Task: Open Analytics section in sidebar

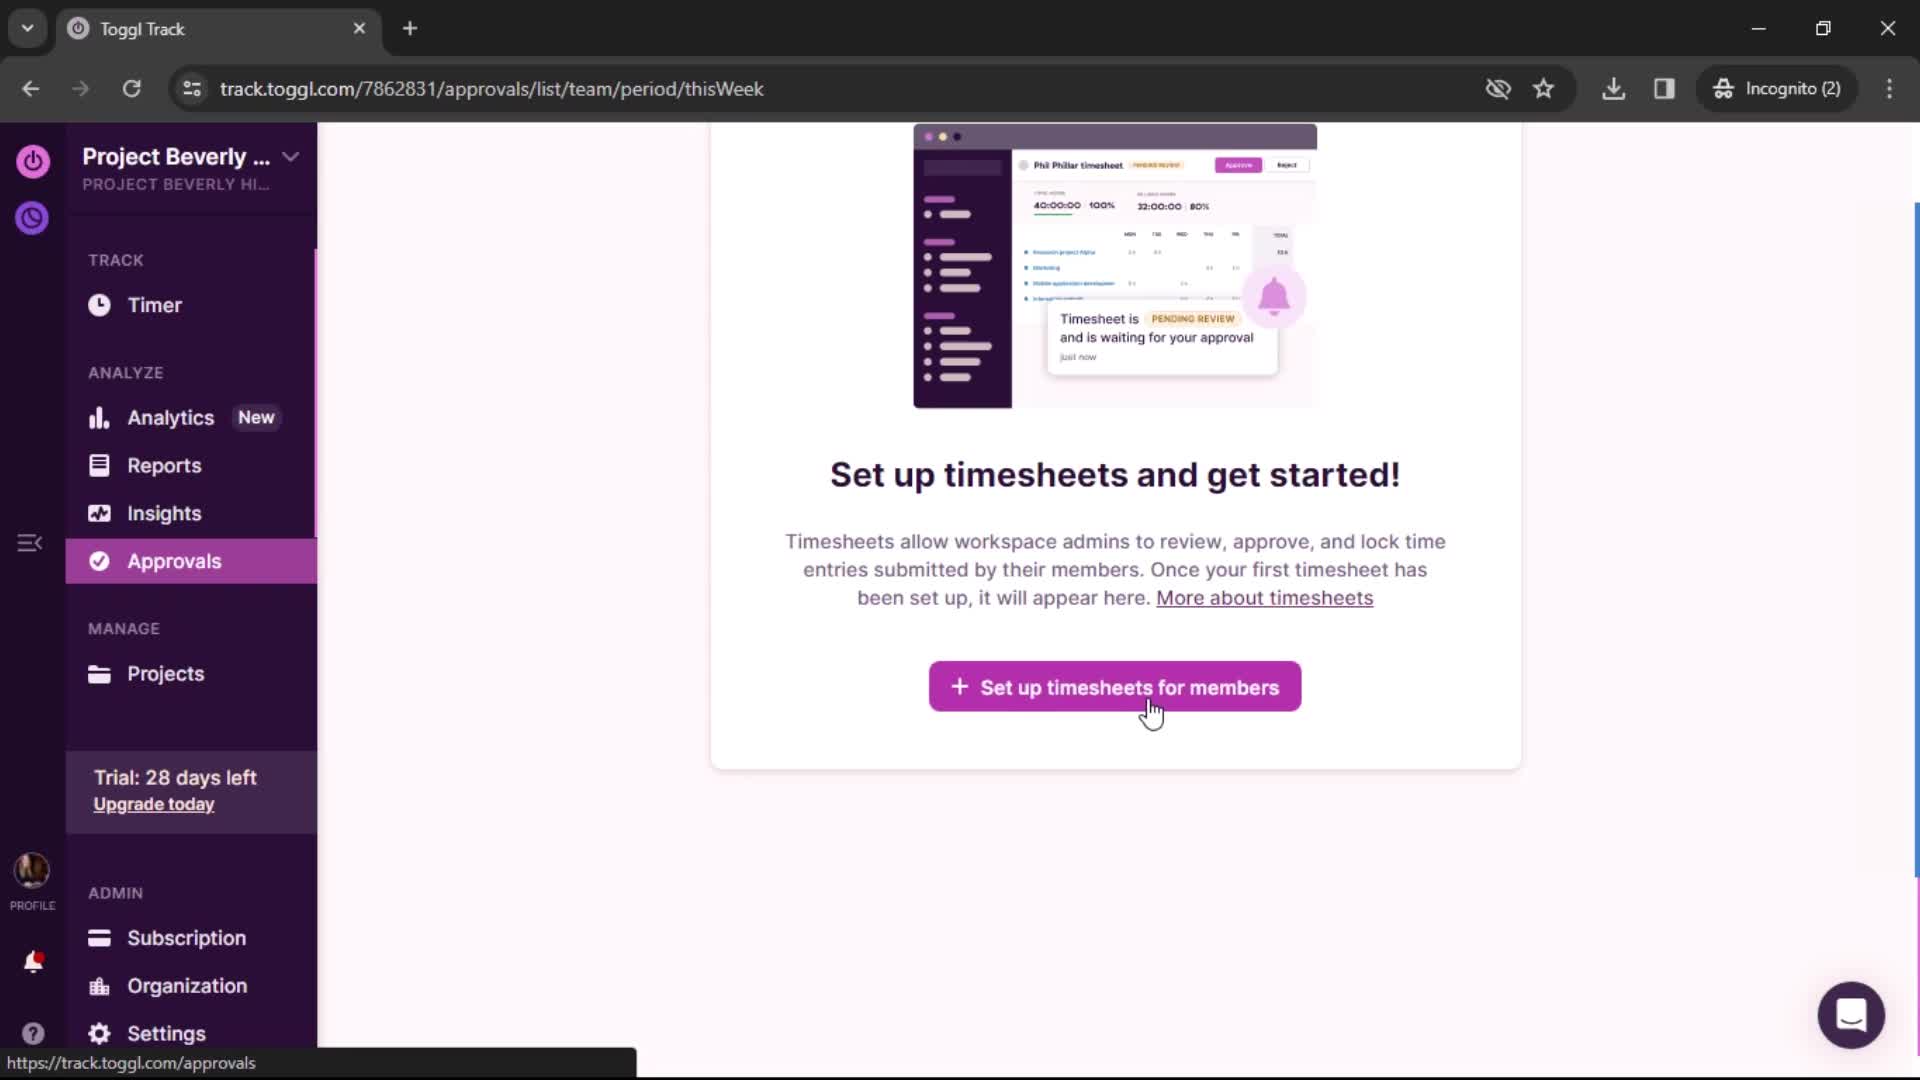Action: click(x=169, y=417)
